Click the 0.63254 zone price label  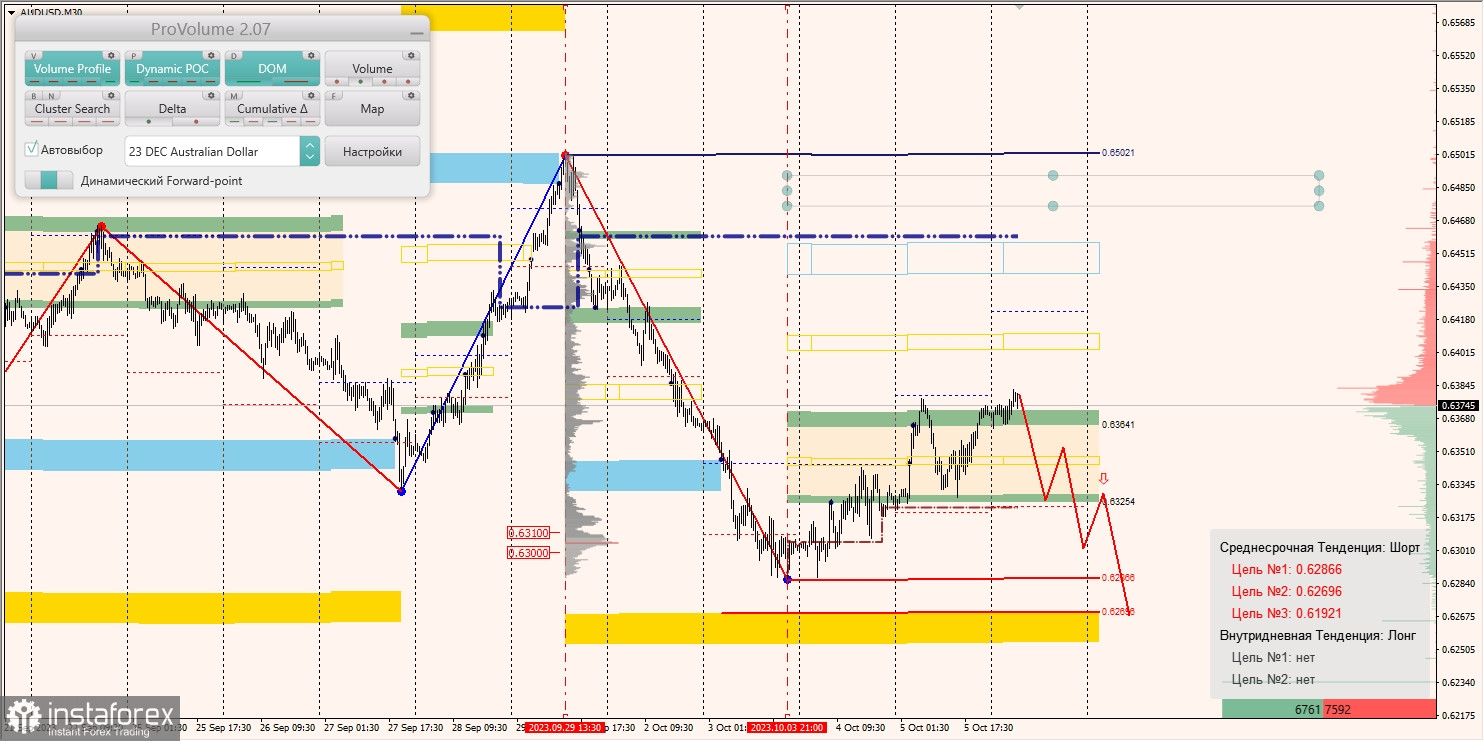[x=1118, y=501]
